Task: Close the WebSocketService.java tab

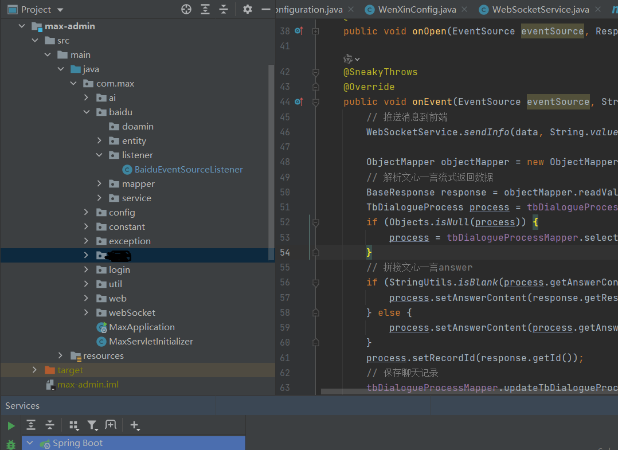Action: (598, 9)
